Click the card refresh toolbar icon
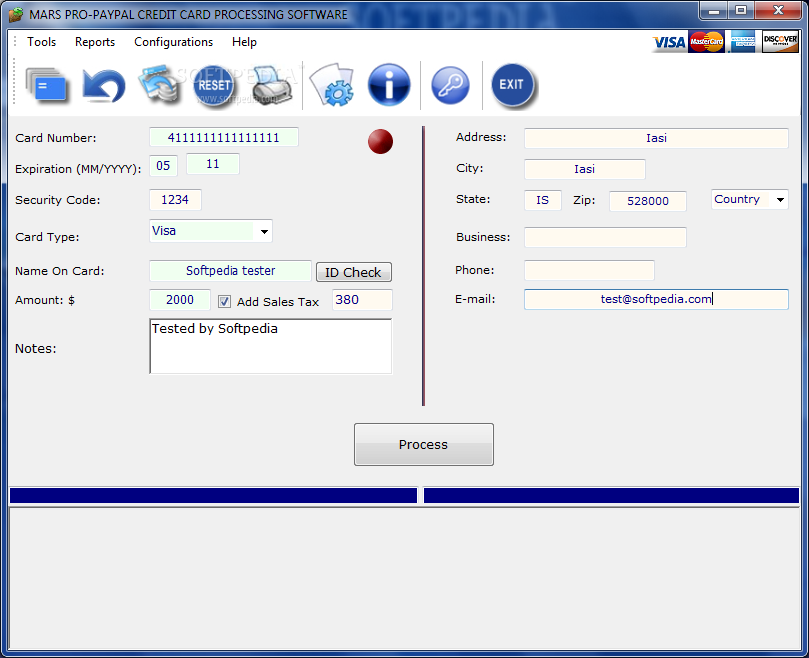Screen dimensions: 809x658 tap(159, 84)
